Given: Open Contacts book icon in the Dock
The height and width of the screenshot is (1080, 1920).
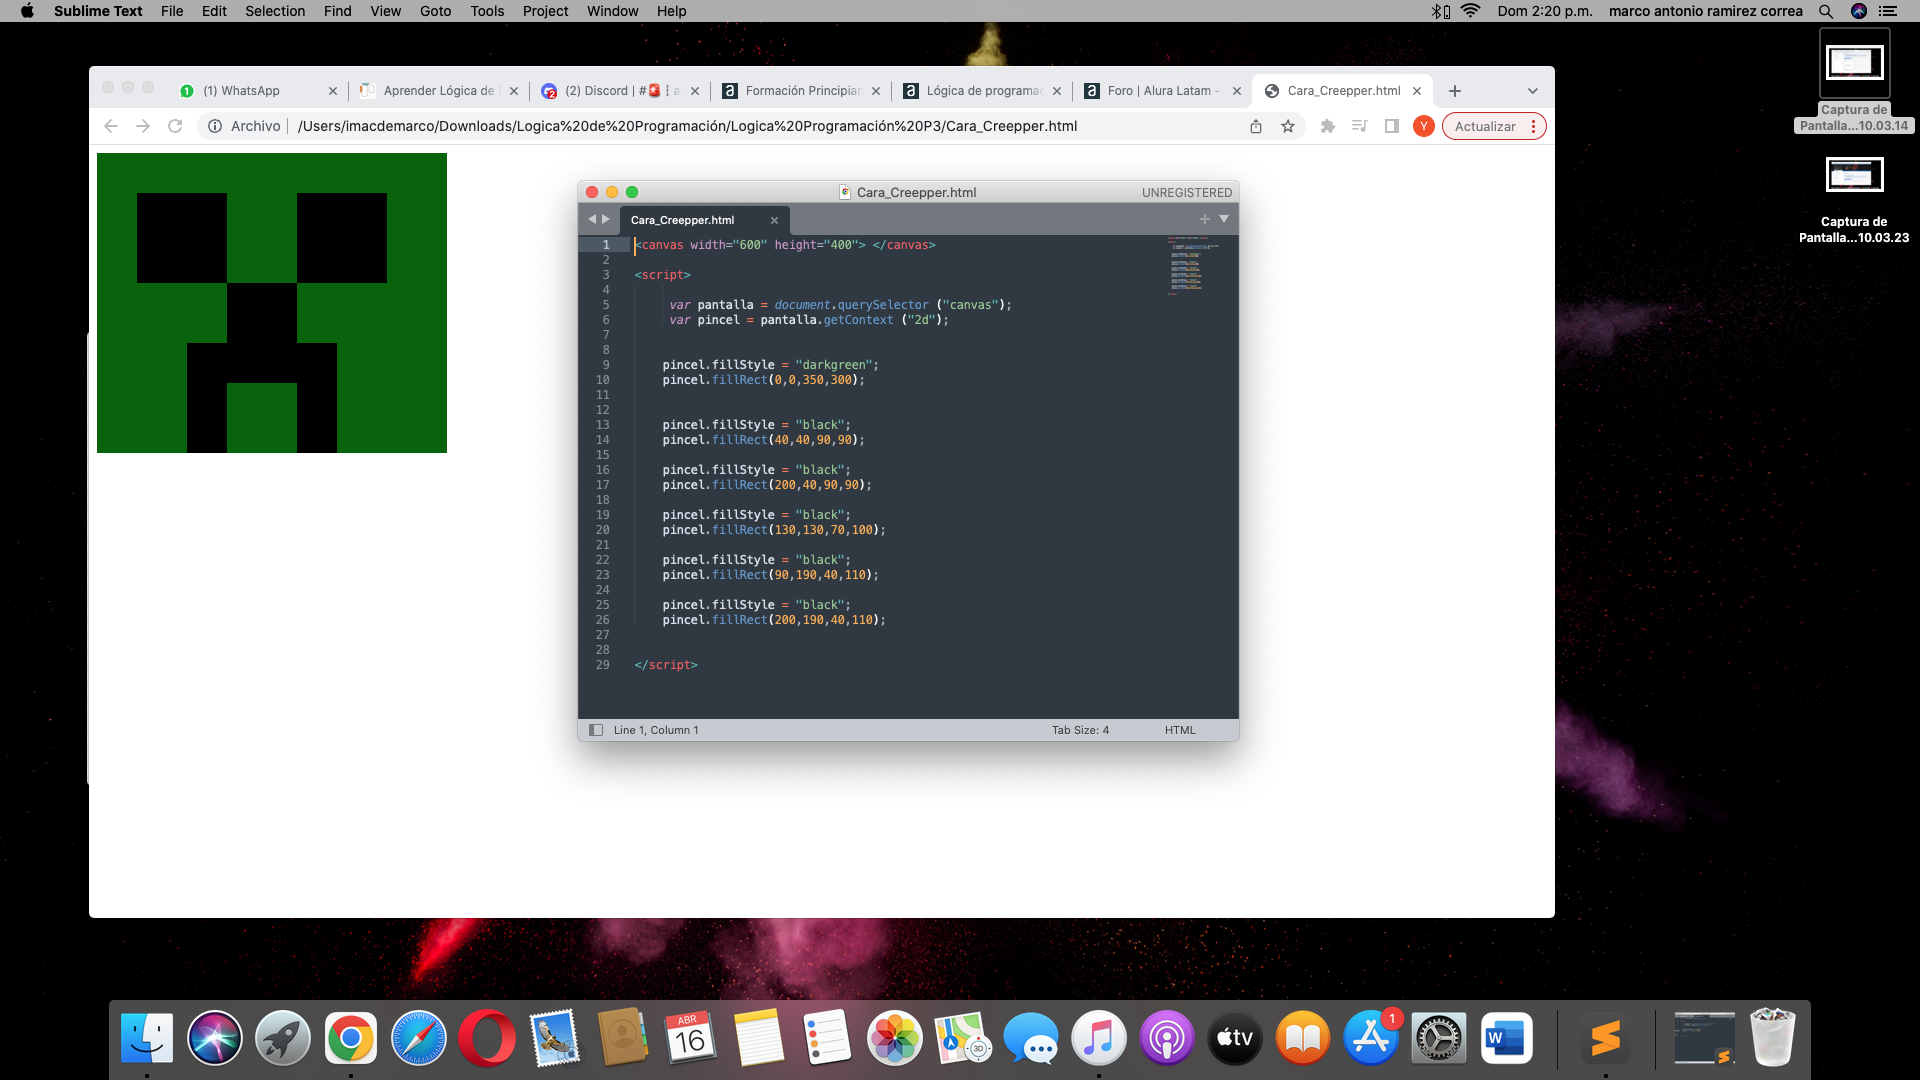Looking at the screenshot, I should [623, 1039].
